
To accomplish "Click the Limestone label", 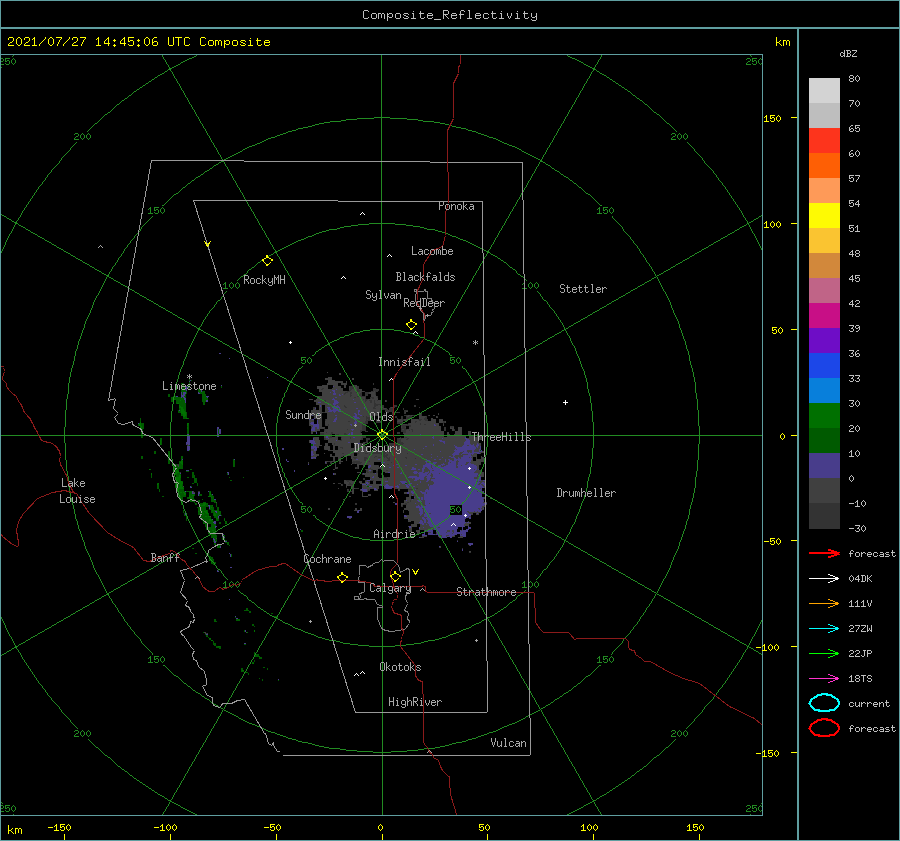I will (x=189, y=386).
